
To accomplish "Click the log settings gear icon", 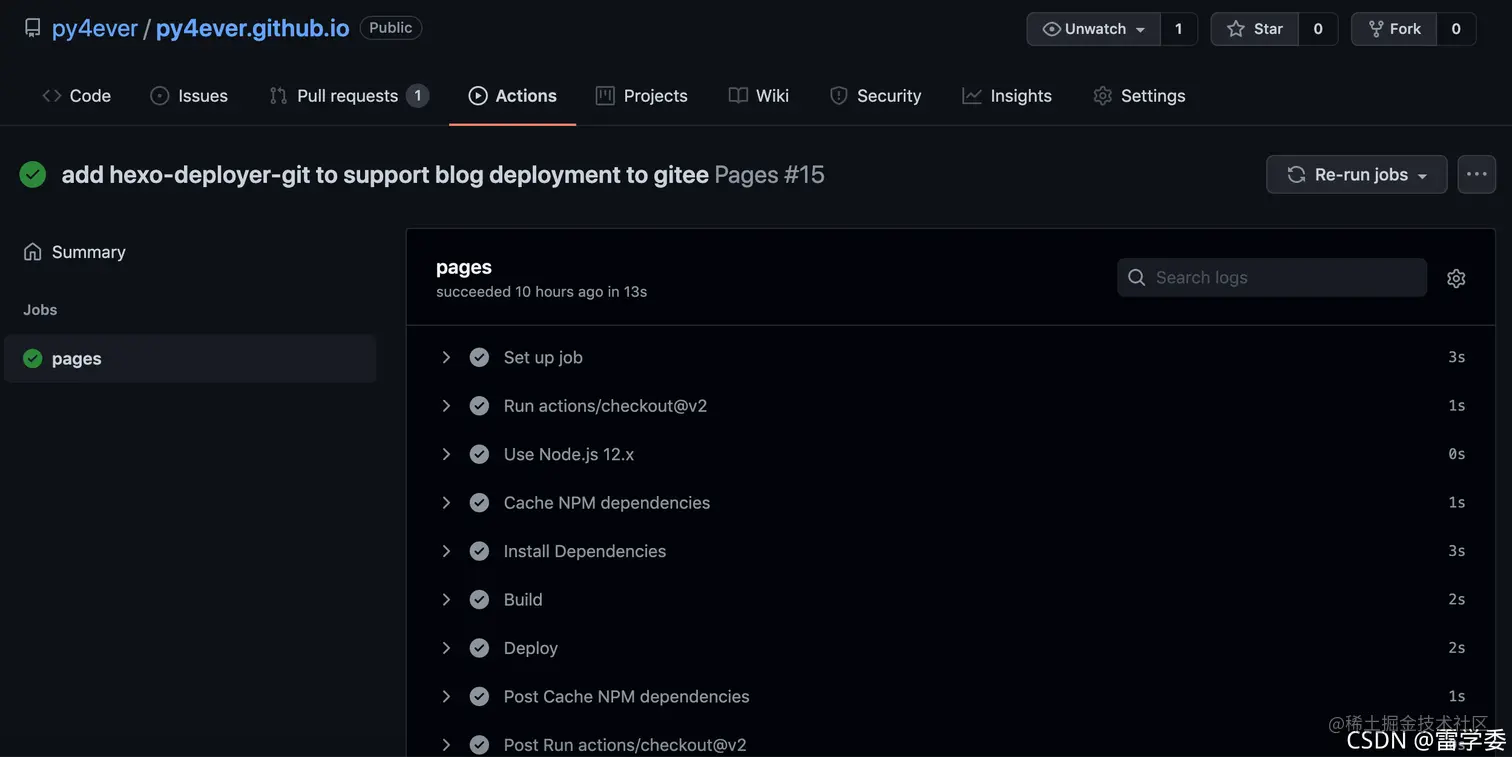I will [1456, 278].
